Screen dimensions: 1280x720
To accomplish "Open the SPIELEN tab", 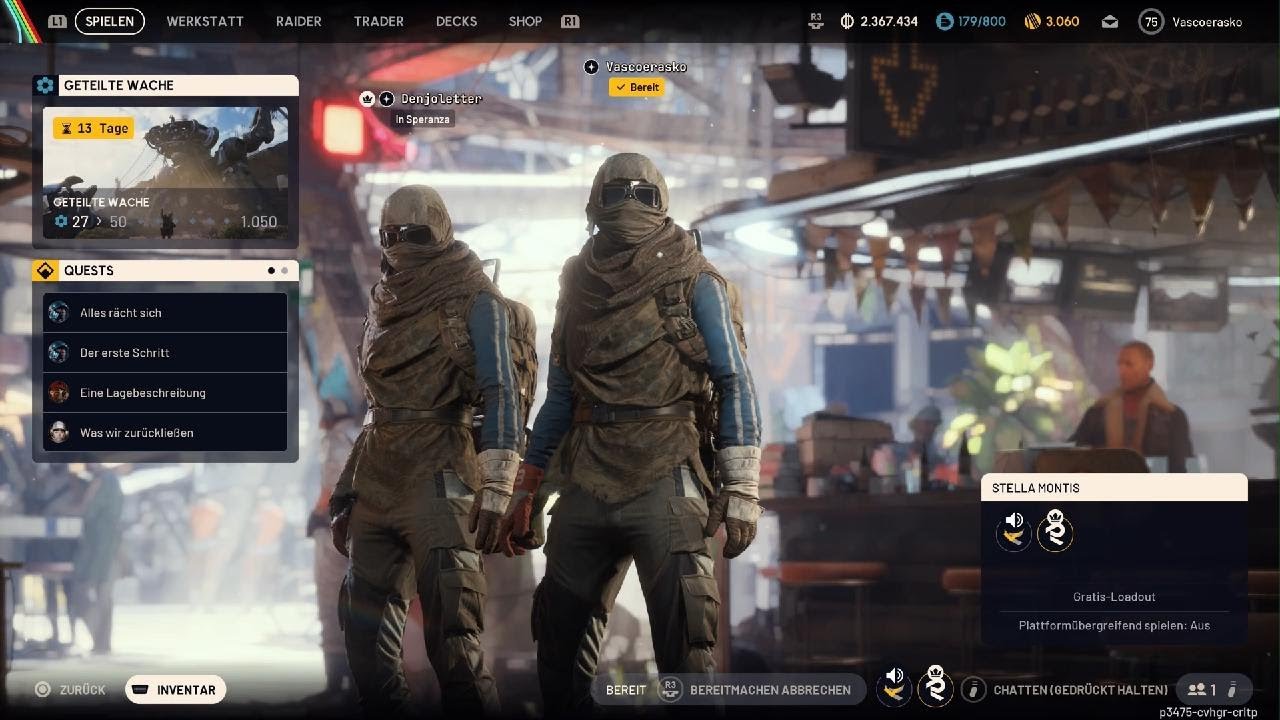I will coord(110,21).
